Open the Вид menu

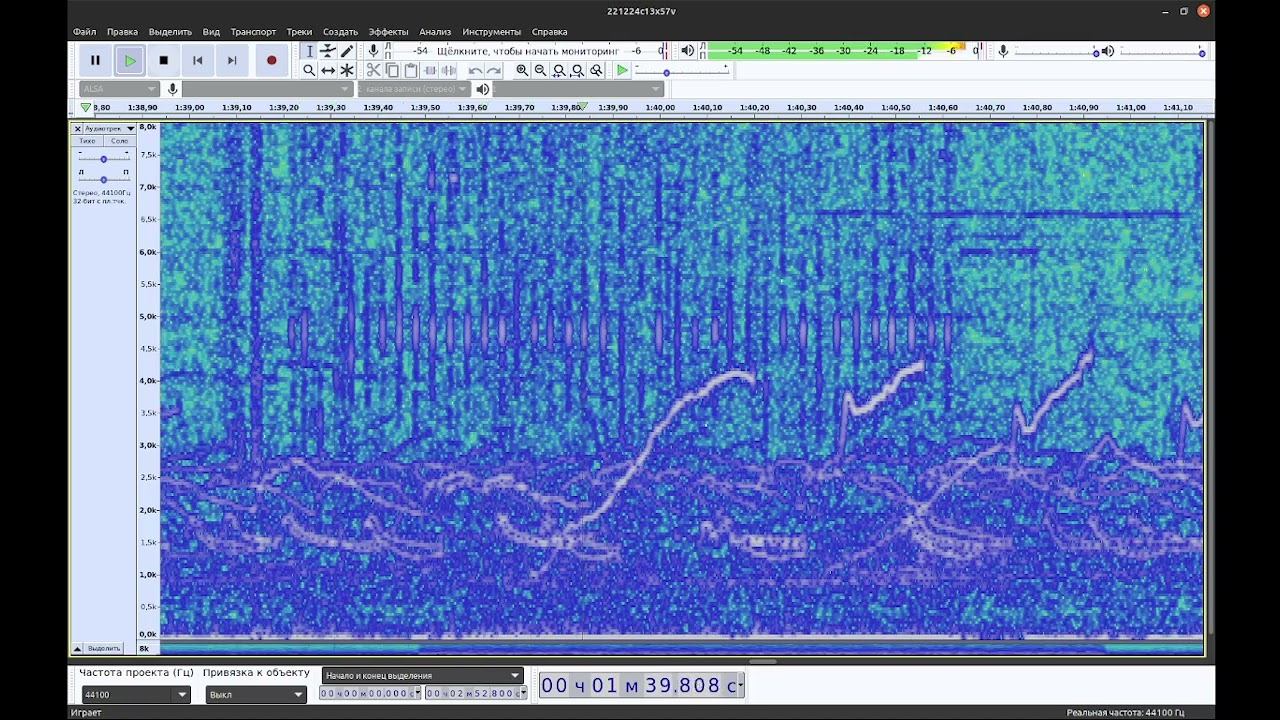pyautogui.click(x=211, y=32)
